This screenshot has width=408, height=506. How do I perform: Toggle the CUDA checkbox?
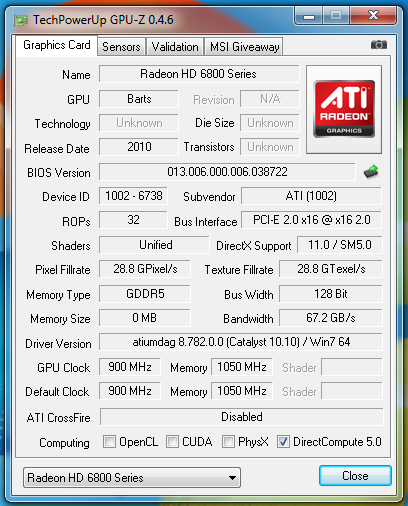172,442
